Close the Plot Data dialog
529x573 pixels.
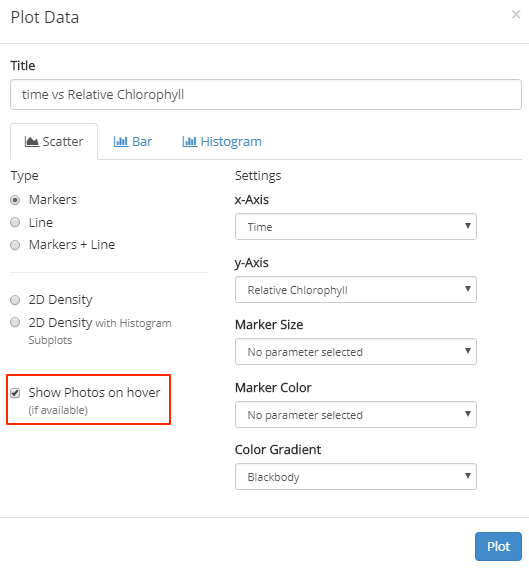[x=516, y=15]
